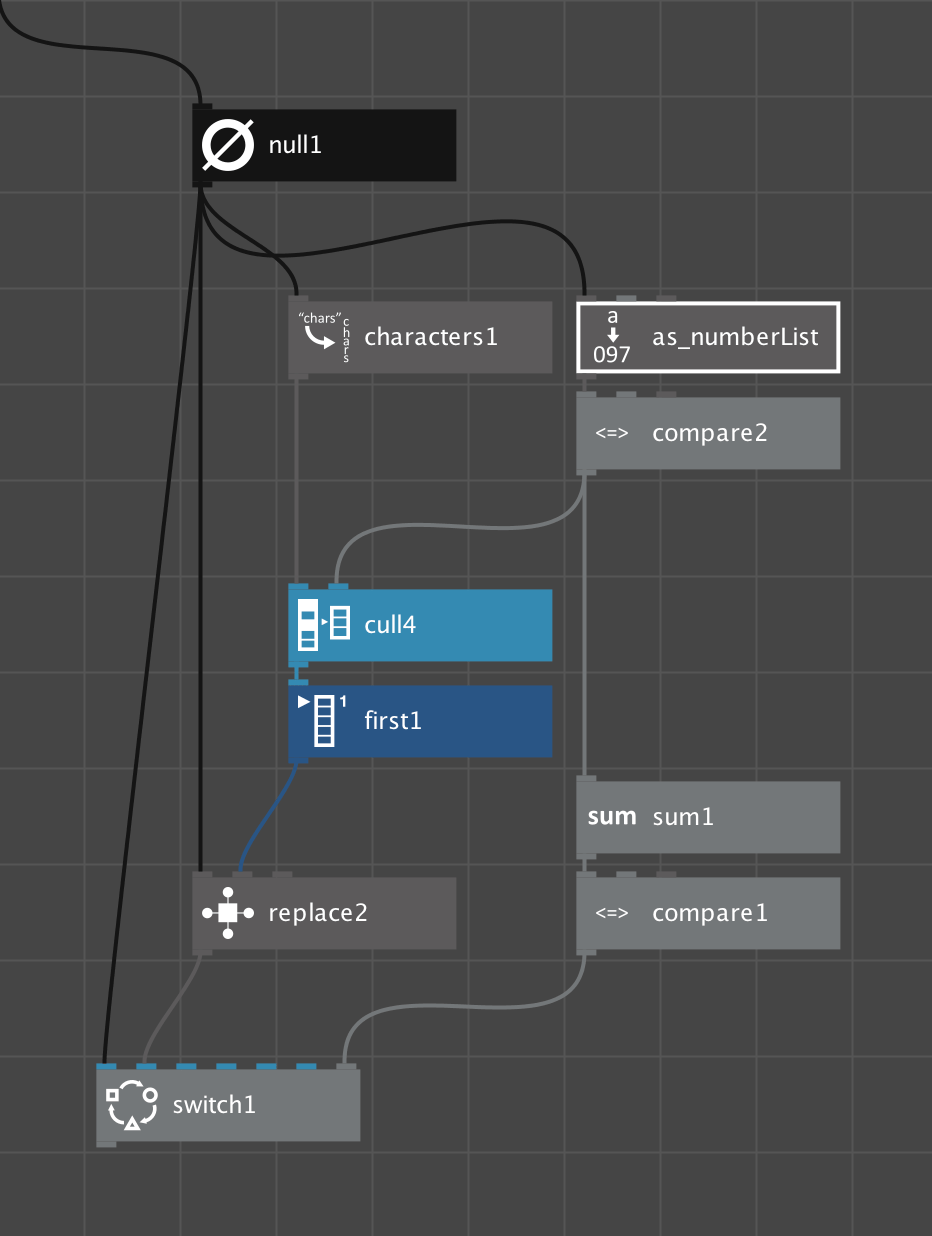Select the characters1 node label
This screenshot has width=932, height=1236.
pos(431,337)
